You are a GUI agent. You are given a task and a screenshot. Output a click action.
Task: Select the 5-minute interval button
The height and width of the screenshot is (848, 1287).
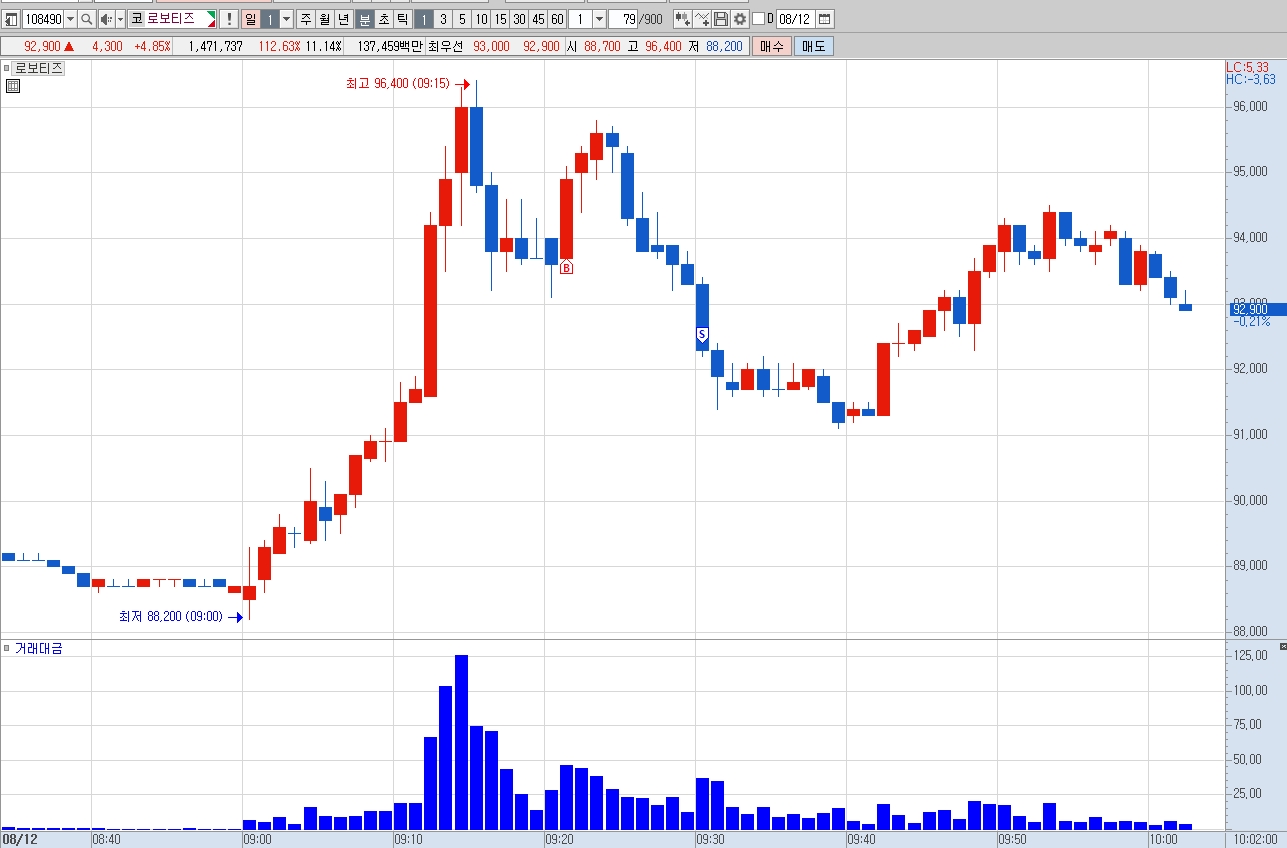[462, 19]
